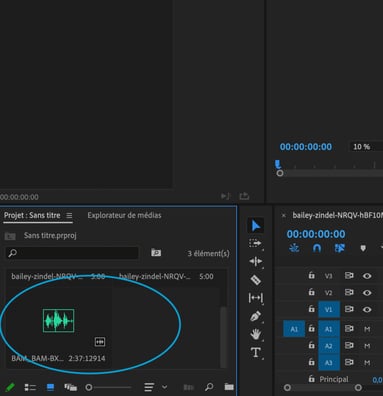Toggle A2 track targeting

[x=329, y=346]
